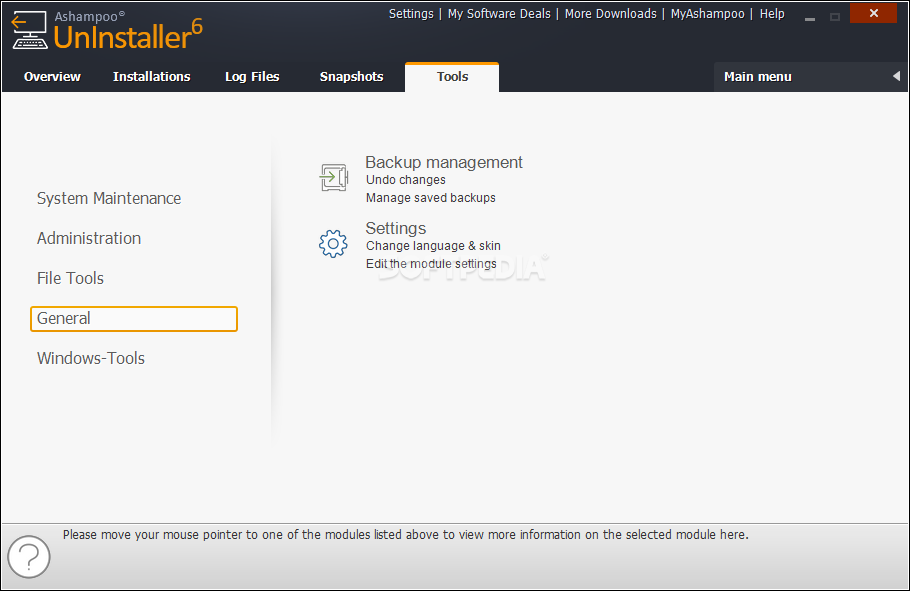Click Edit the module settings text
The image size is (910, 591).
tap(431, 264)
